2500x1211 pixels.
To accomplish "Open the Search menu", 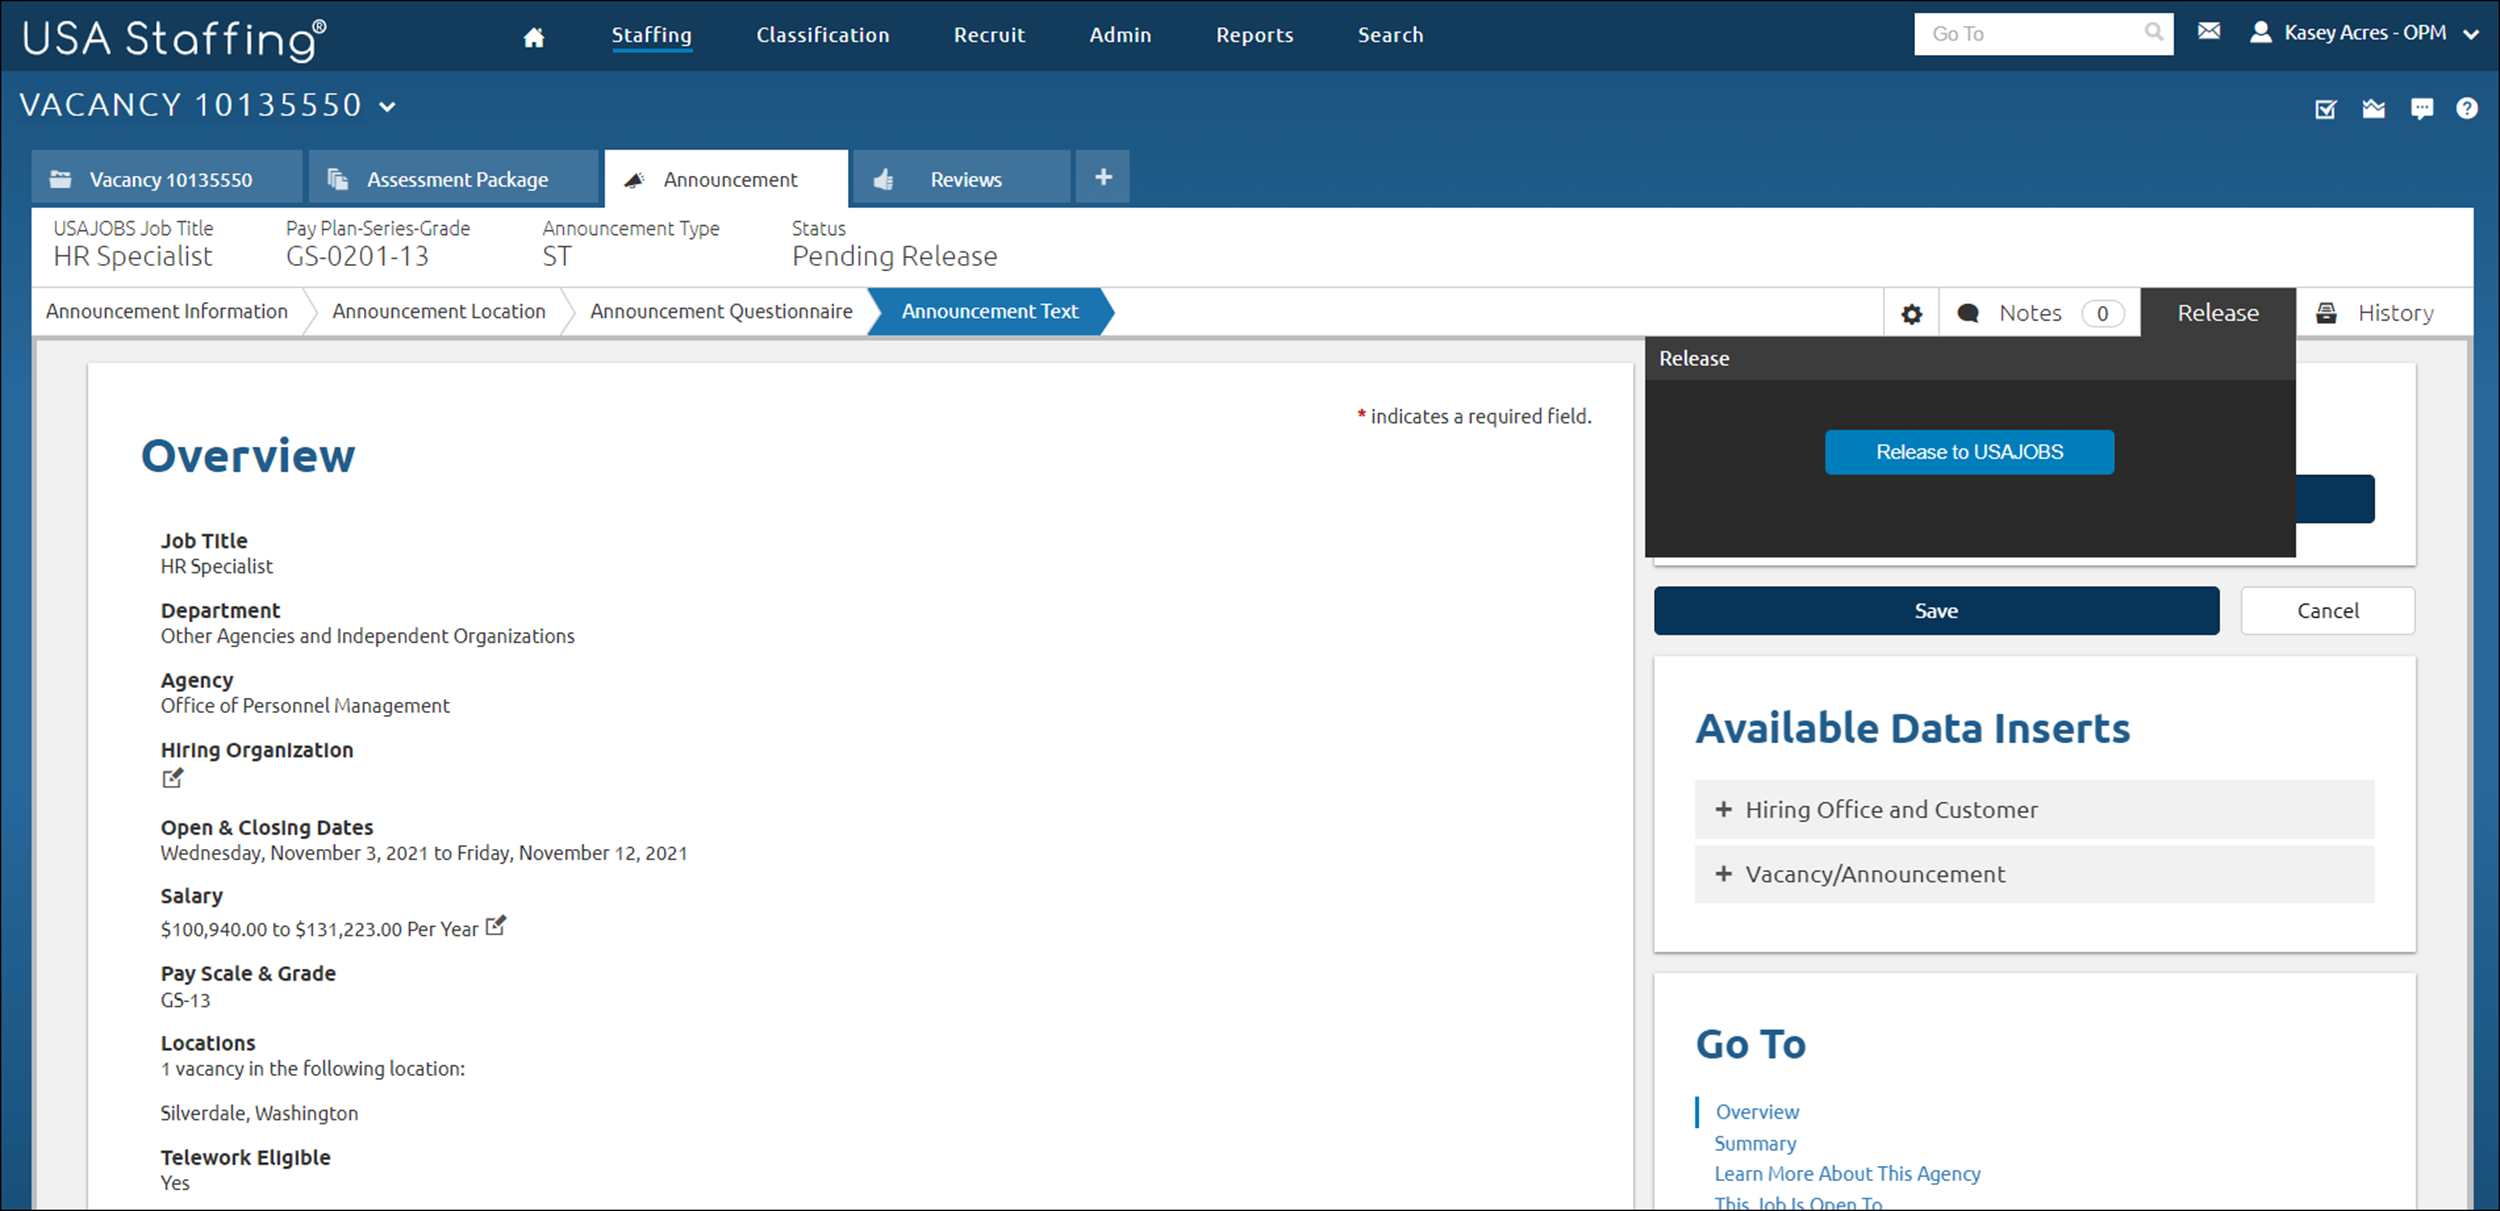I will (x=1390, y=35).
